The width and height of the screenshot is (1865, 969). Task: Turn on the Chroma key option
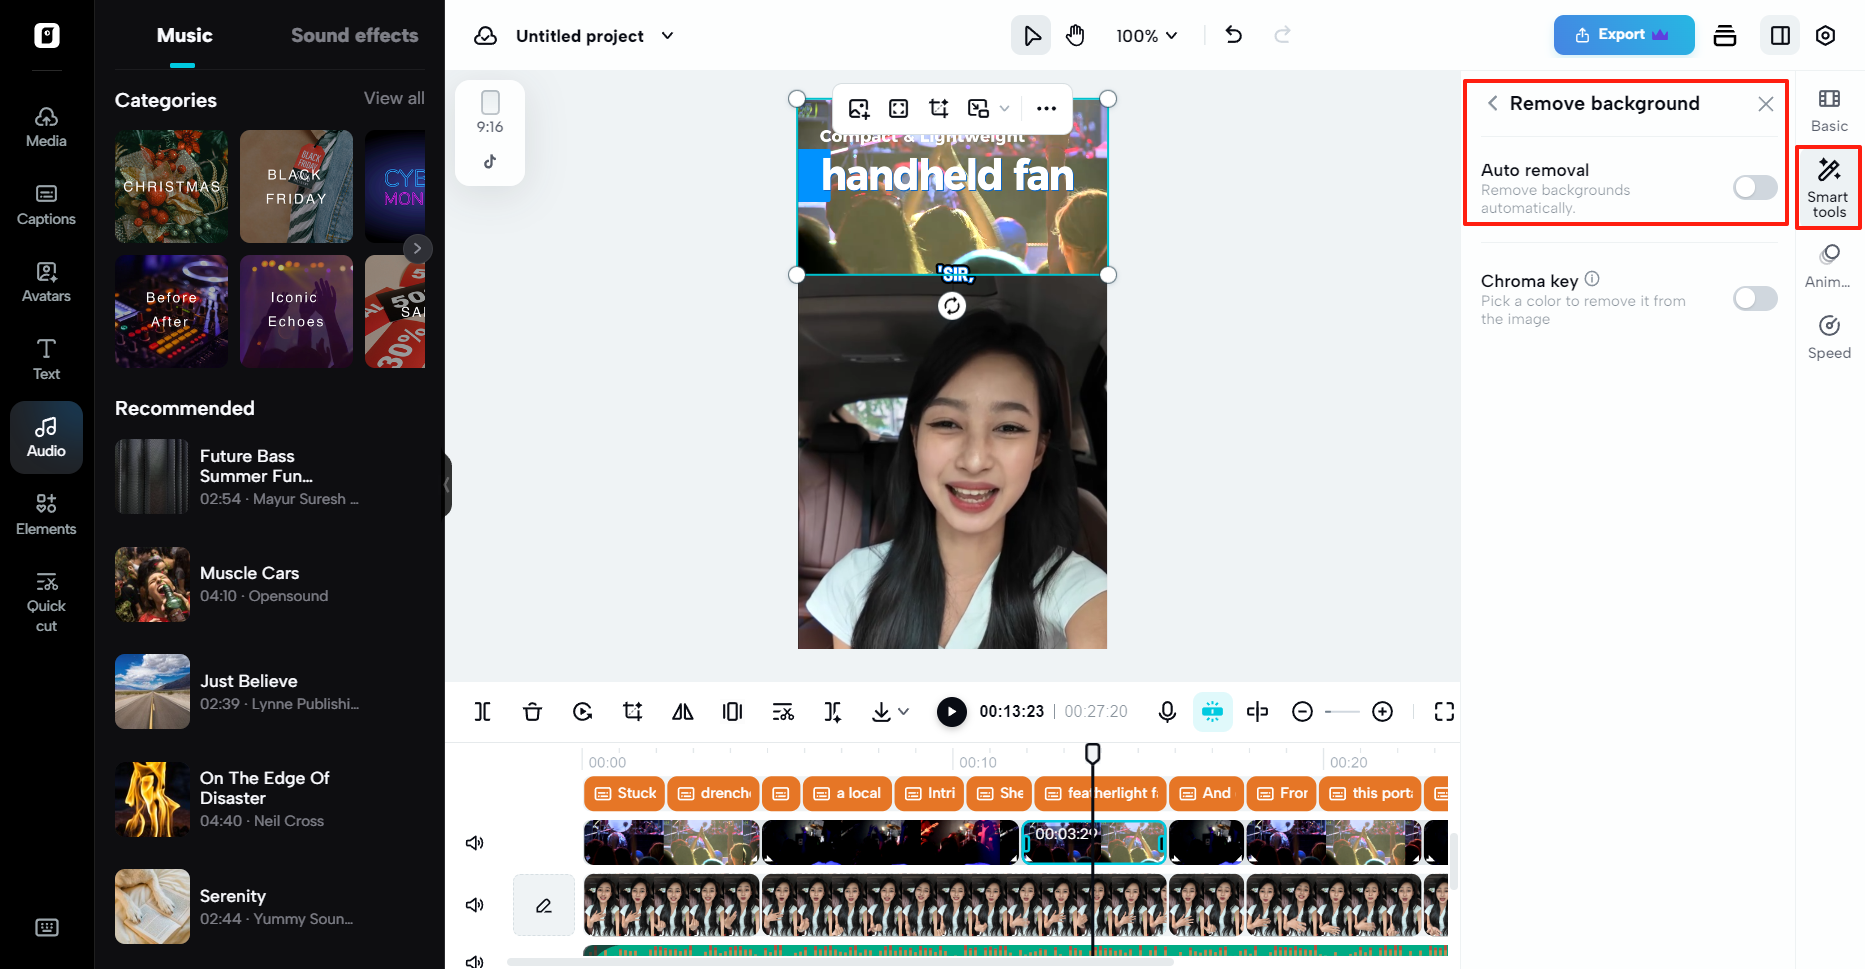coord(1754,298)
